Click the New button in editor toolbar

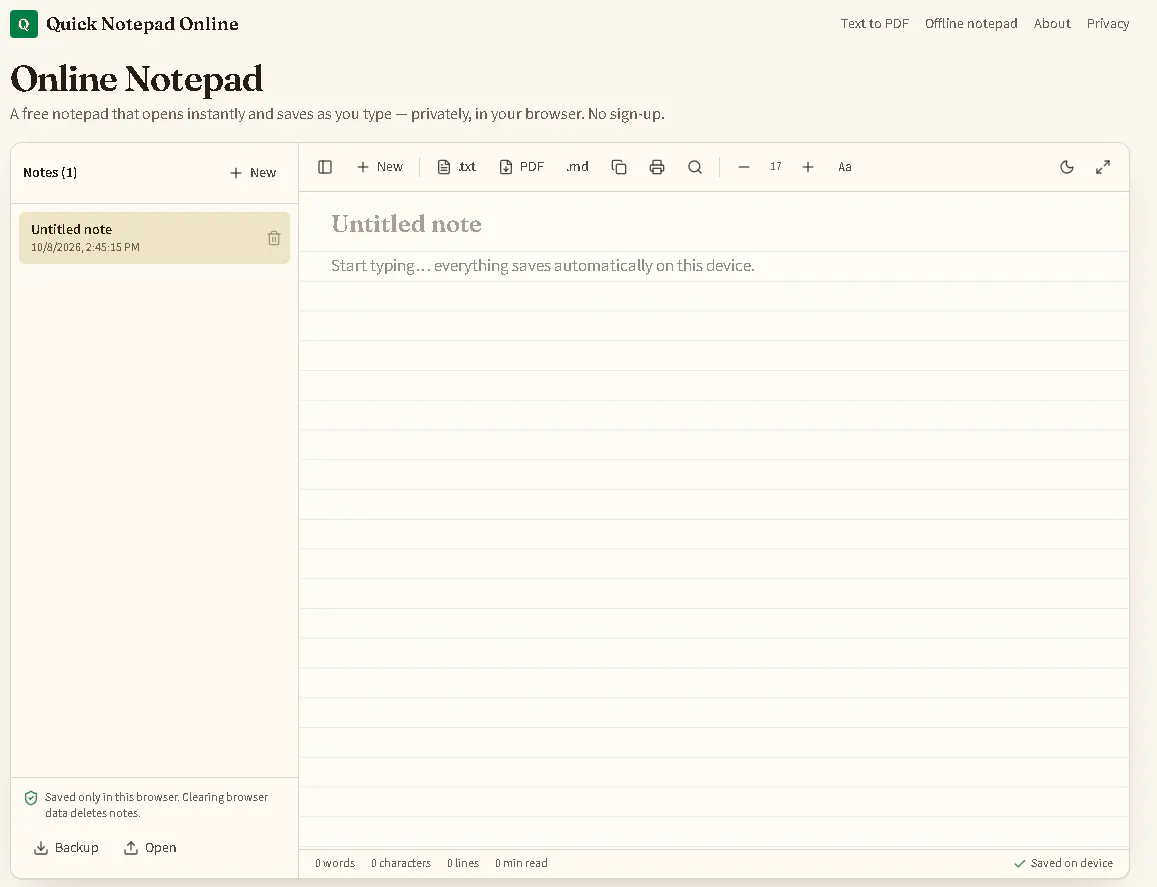tap(380, 167)
